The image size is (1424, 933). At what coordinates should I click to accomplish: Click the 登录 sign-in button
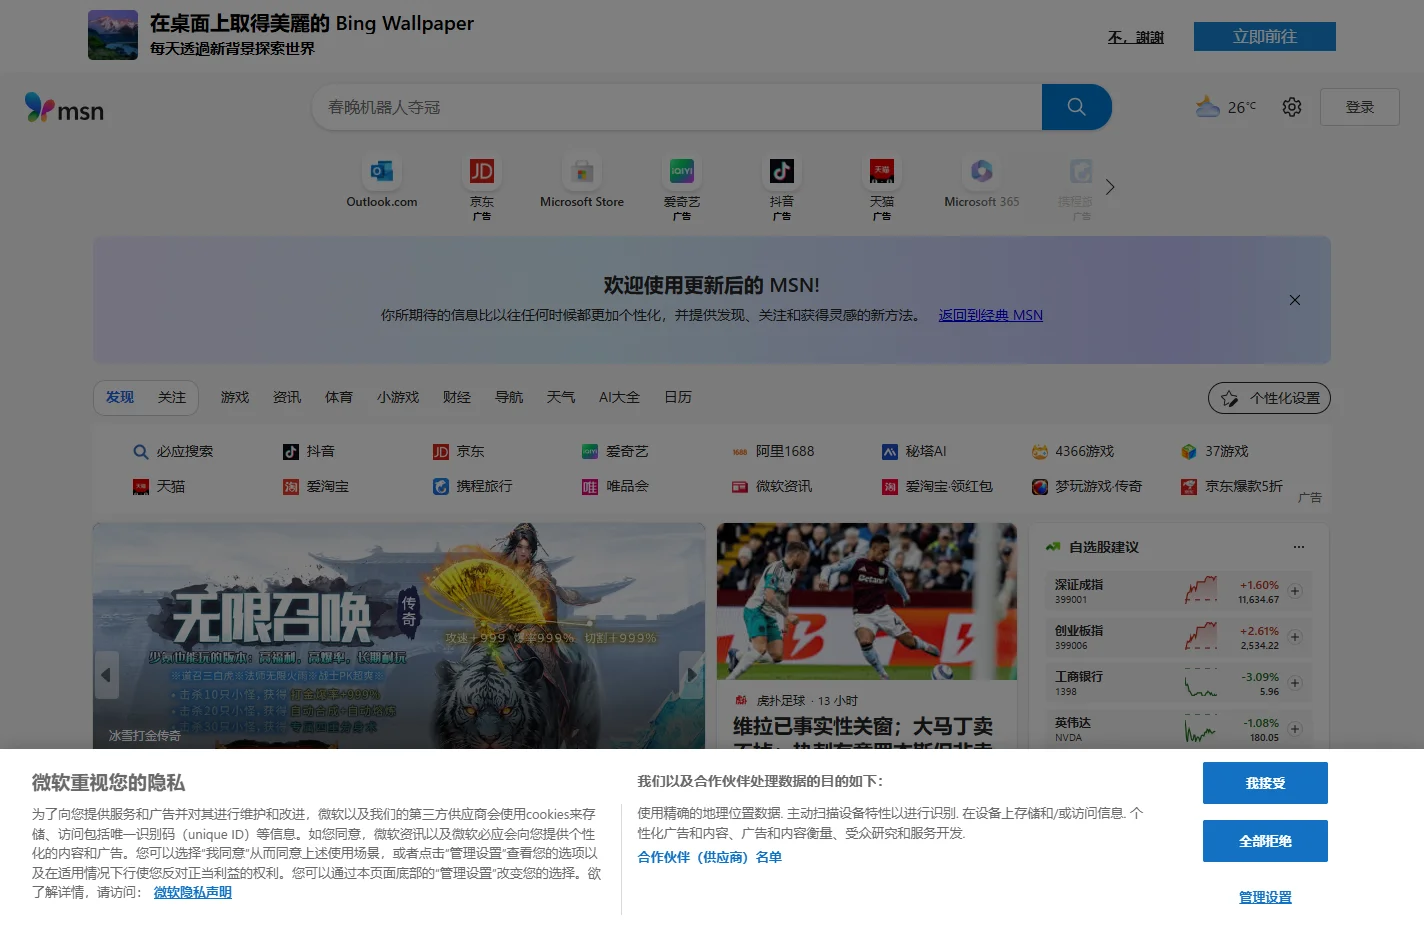[1360, 107]
